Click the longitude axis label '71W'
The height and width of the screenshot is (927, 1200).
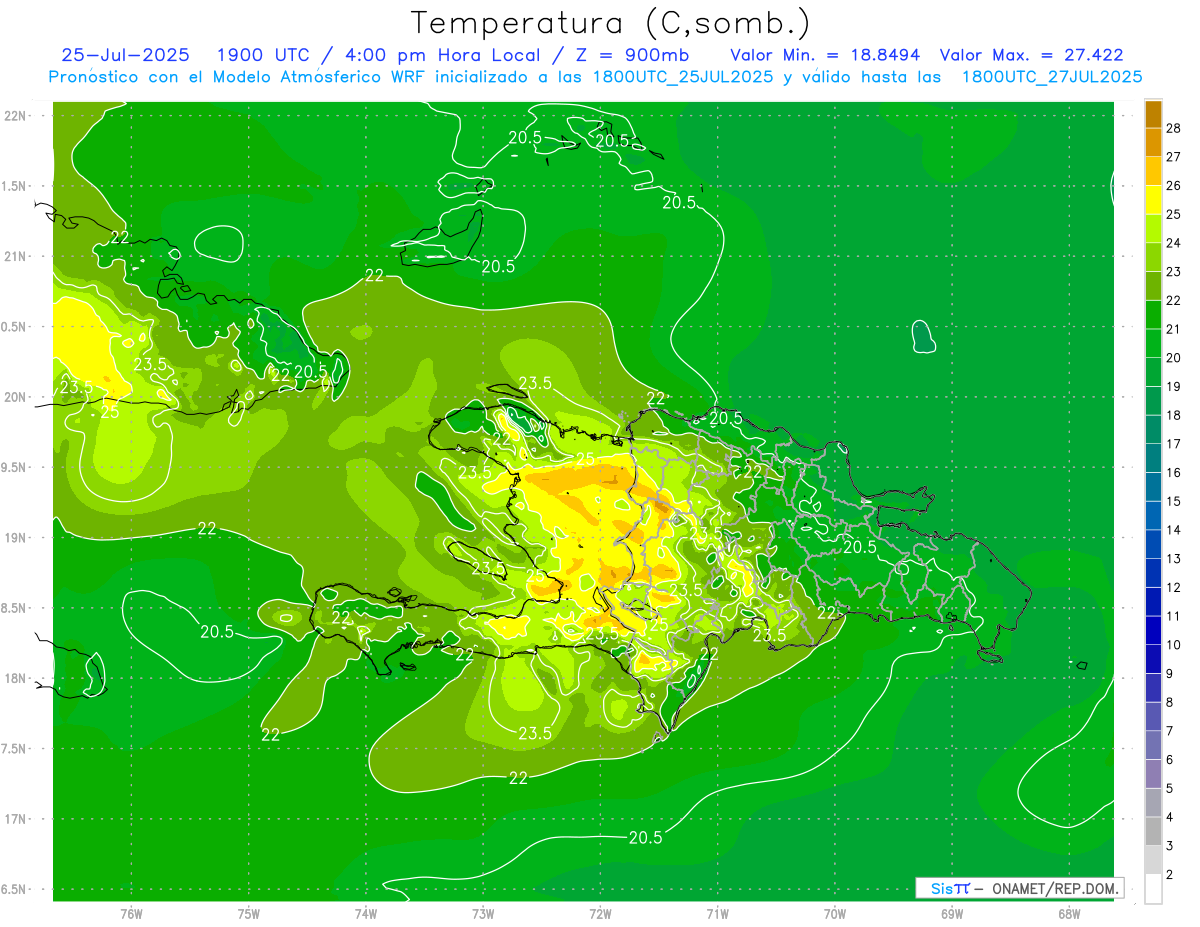click(717, 914)
